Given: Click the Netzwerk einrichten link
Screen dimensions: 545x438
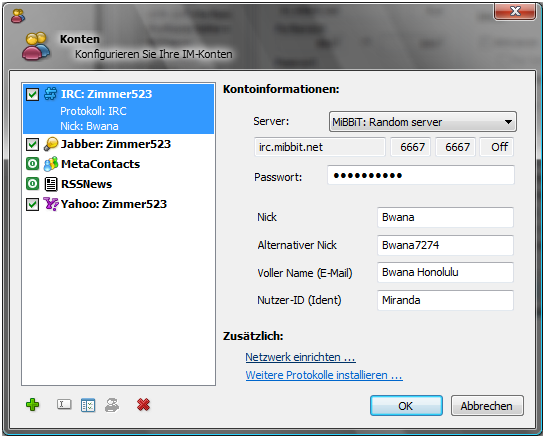Looking at the screenshot, I should [300, 357].
